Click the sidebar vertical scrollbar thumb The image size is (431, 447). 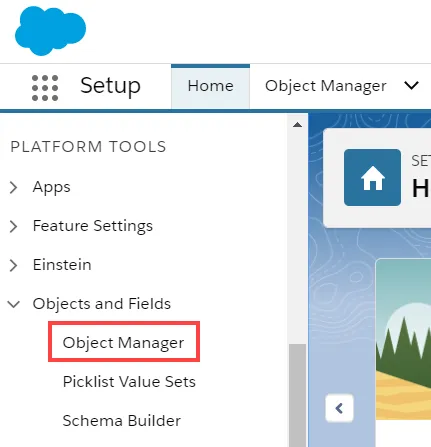pyautogui.click(x=297, y=395)
